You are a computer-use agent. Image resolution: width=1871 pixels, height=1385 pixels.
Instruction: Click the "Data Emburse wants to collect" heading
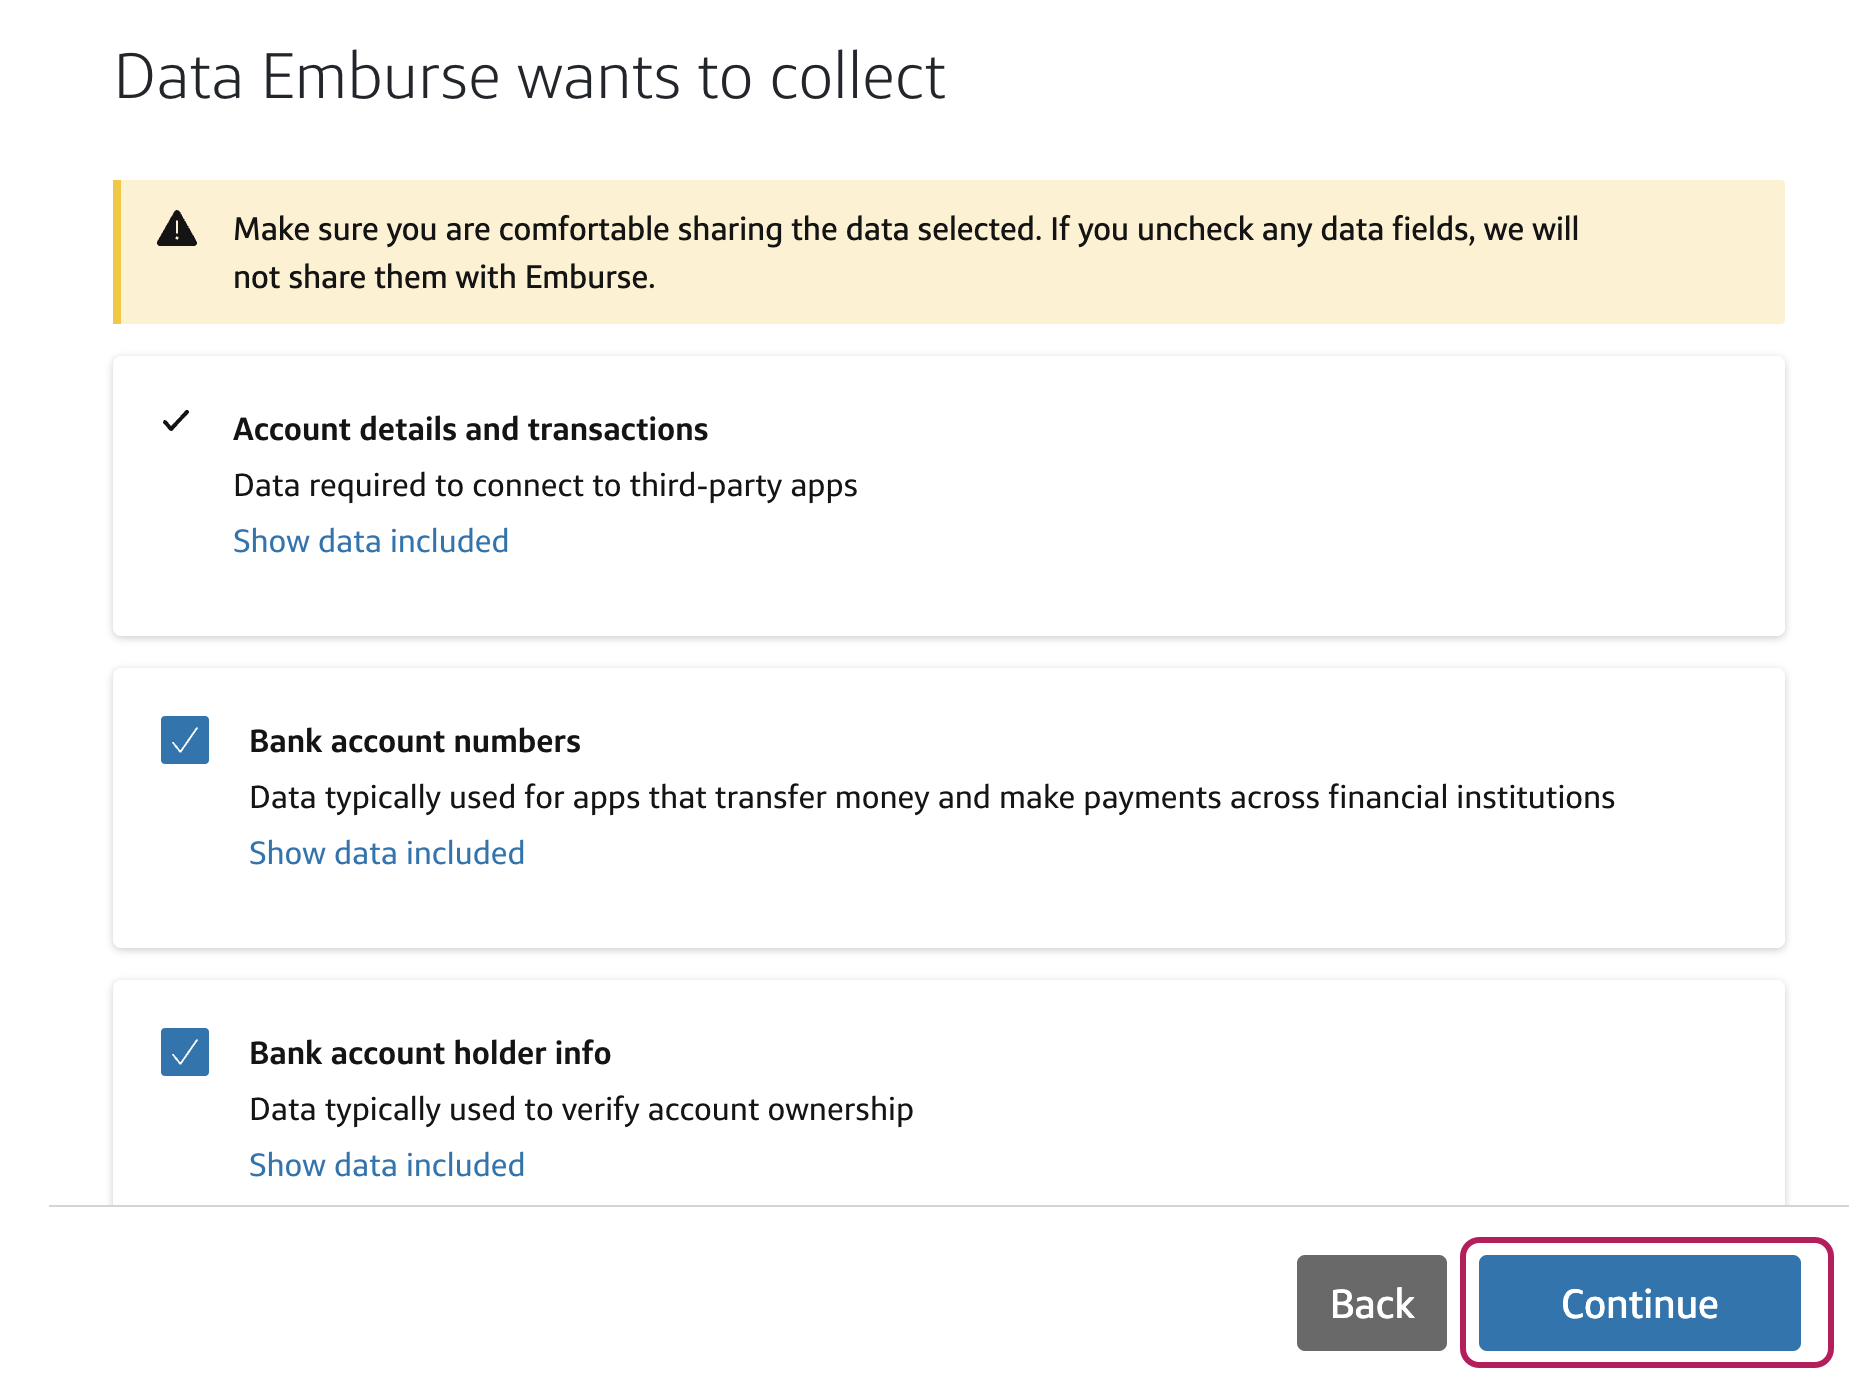(530, 76)
